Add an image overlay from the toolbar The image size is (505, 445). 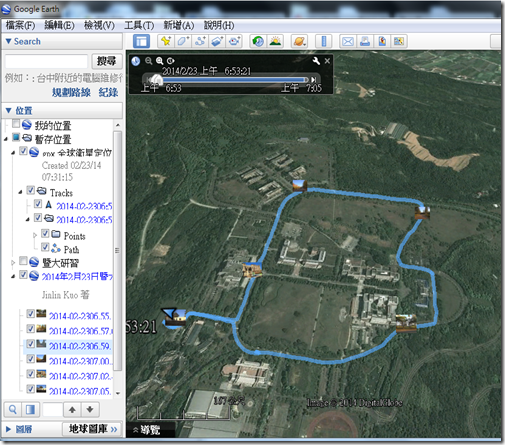217,41
